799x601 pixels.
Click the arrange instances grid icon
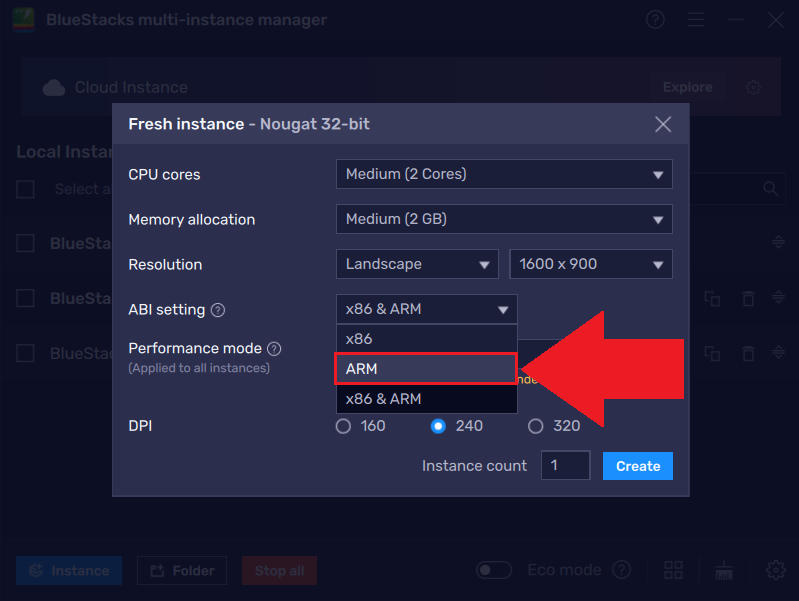point(673,570)
